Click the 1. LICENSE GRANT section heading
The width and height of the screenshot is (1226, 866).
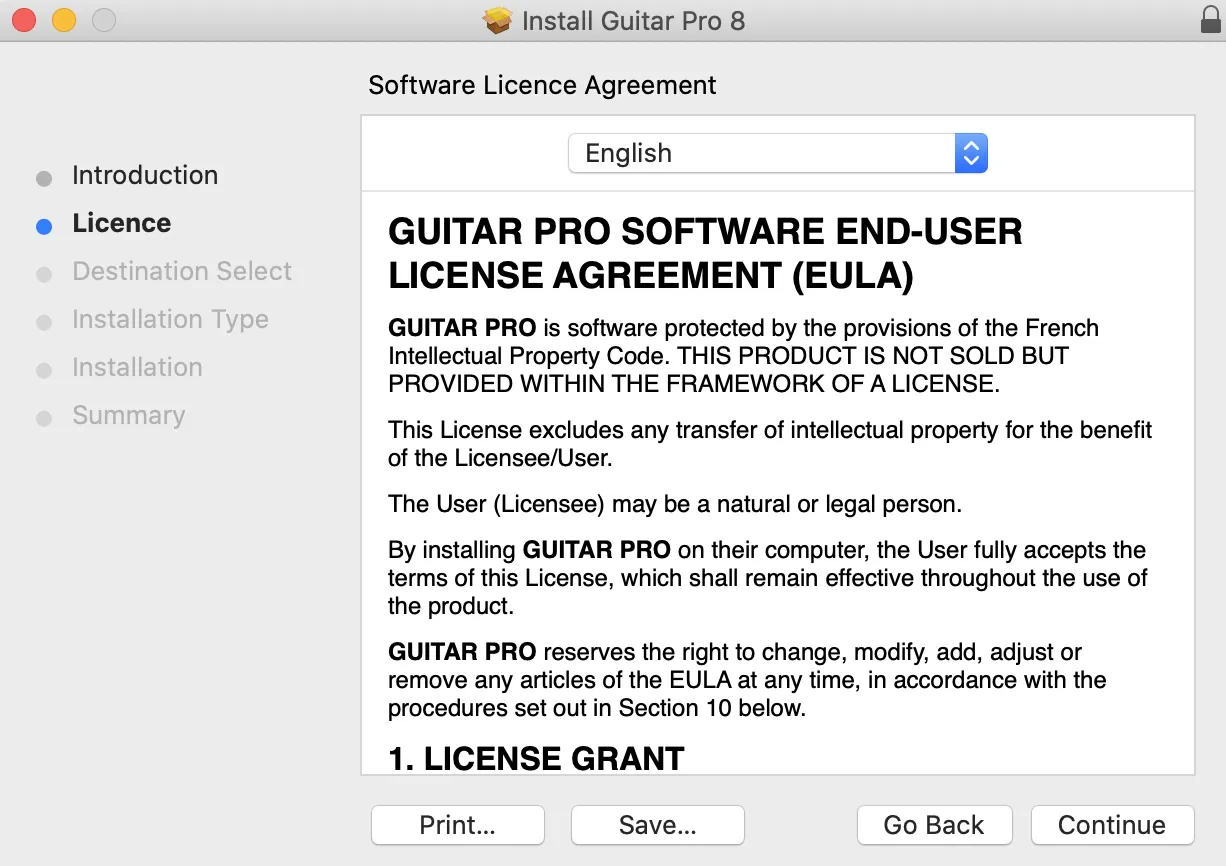click(536, 758)
